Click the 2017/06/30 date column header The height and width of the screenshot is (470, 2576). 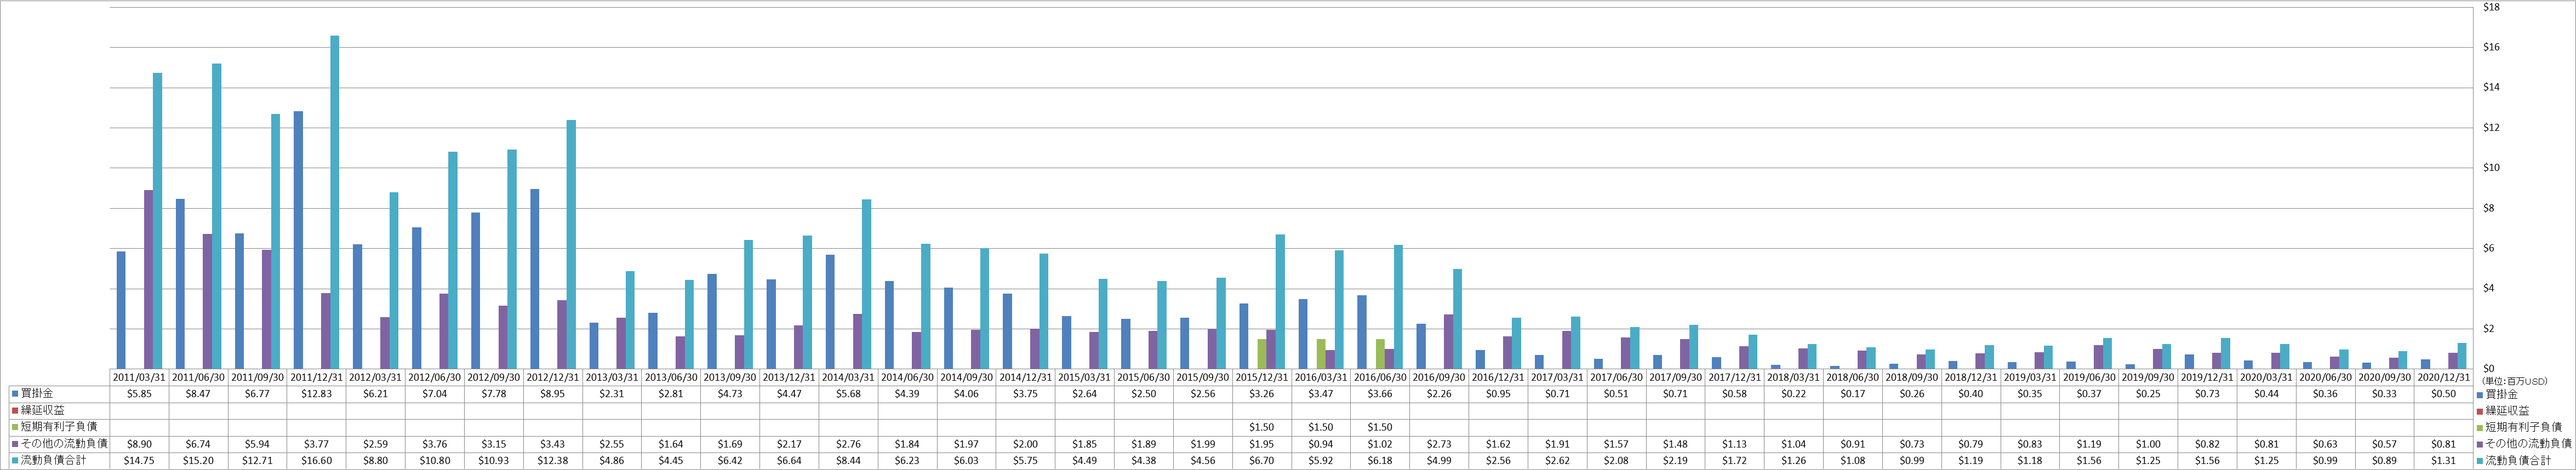(x=1616, y=378)
